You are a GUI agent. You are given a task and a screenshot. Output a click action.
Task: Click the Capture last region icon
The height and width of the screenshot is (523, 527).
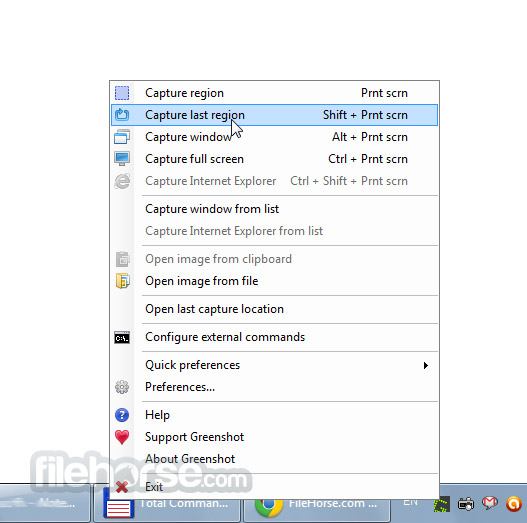[122, 115]
